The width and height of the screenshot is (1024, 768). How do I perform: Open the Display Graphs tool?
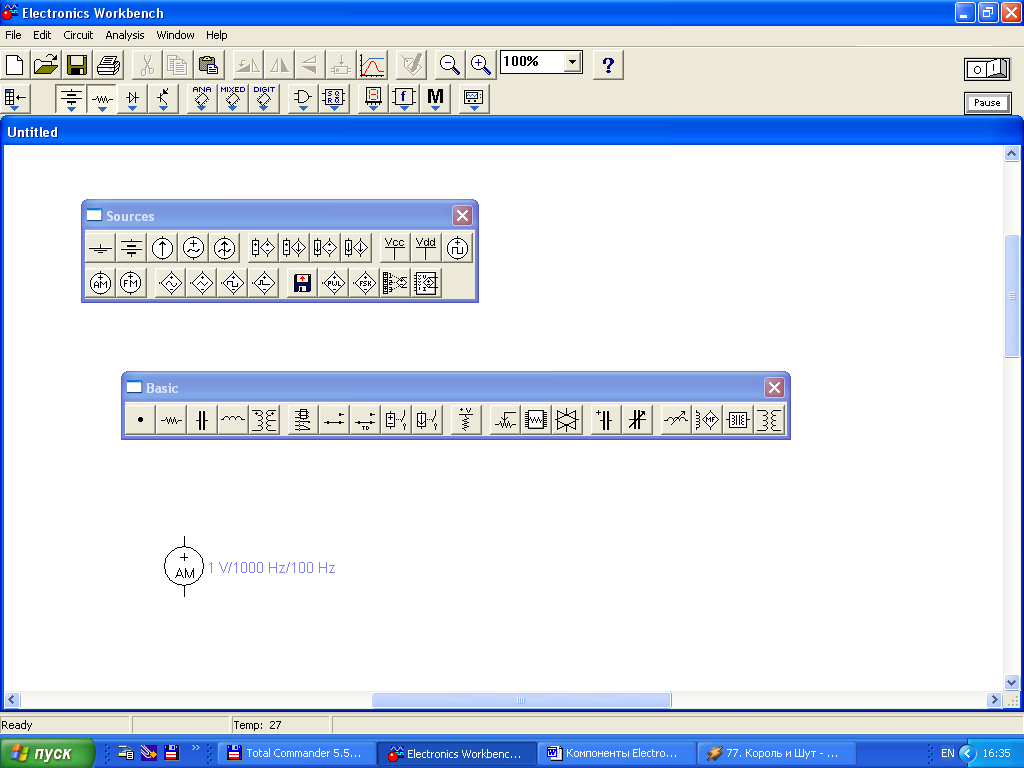point(372,65)
